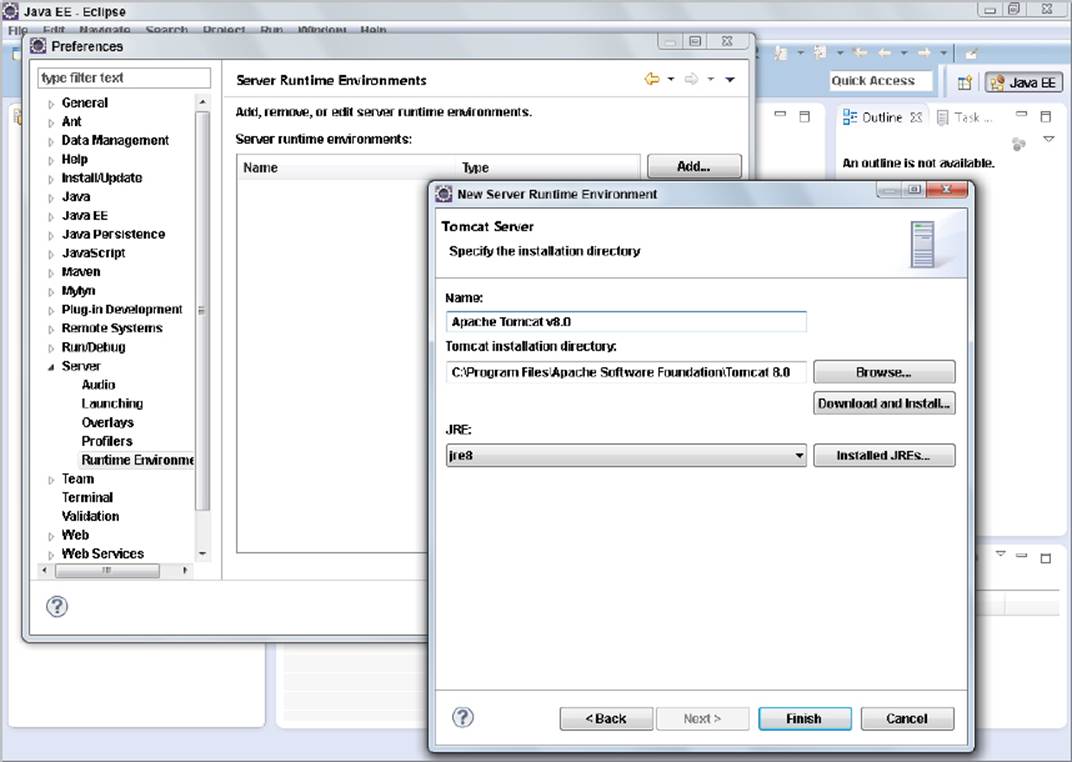This screenshot has width=1072, height=762.
Task: Select Help in the preferences tree
Action: pyautogui.click(x=75, y=159)
